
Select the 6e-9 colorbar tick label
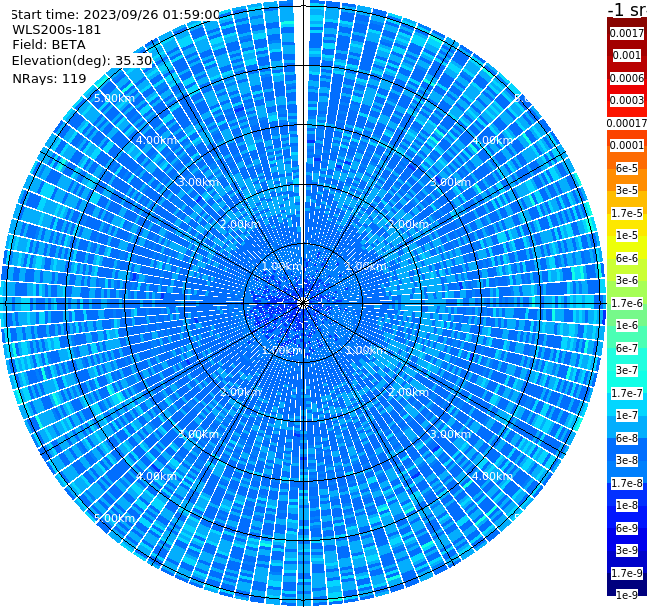tap(627, 528)
